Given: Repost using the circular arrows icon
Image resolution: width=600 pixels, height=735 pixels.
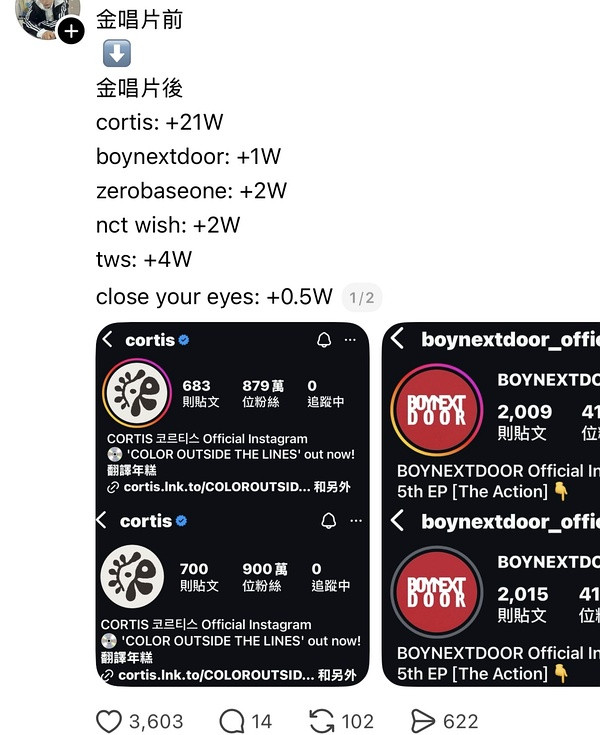Looking at the screenshot, I should (x=322, y=721).
